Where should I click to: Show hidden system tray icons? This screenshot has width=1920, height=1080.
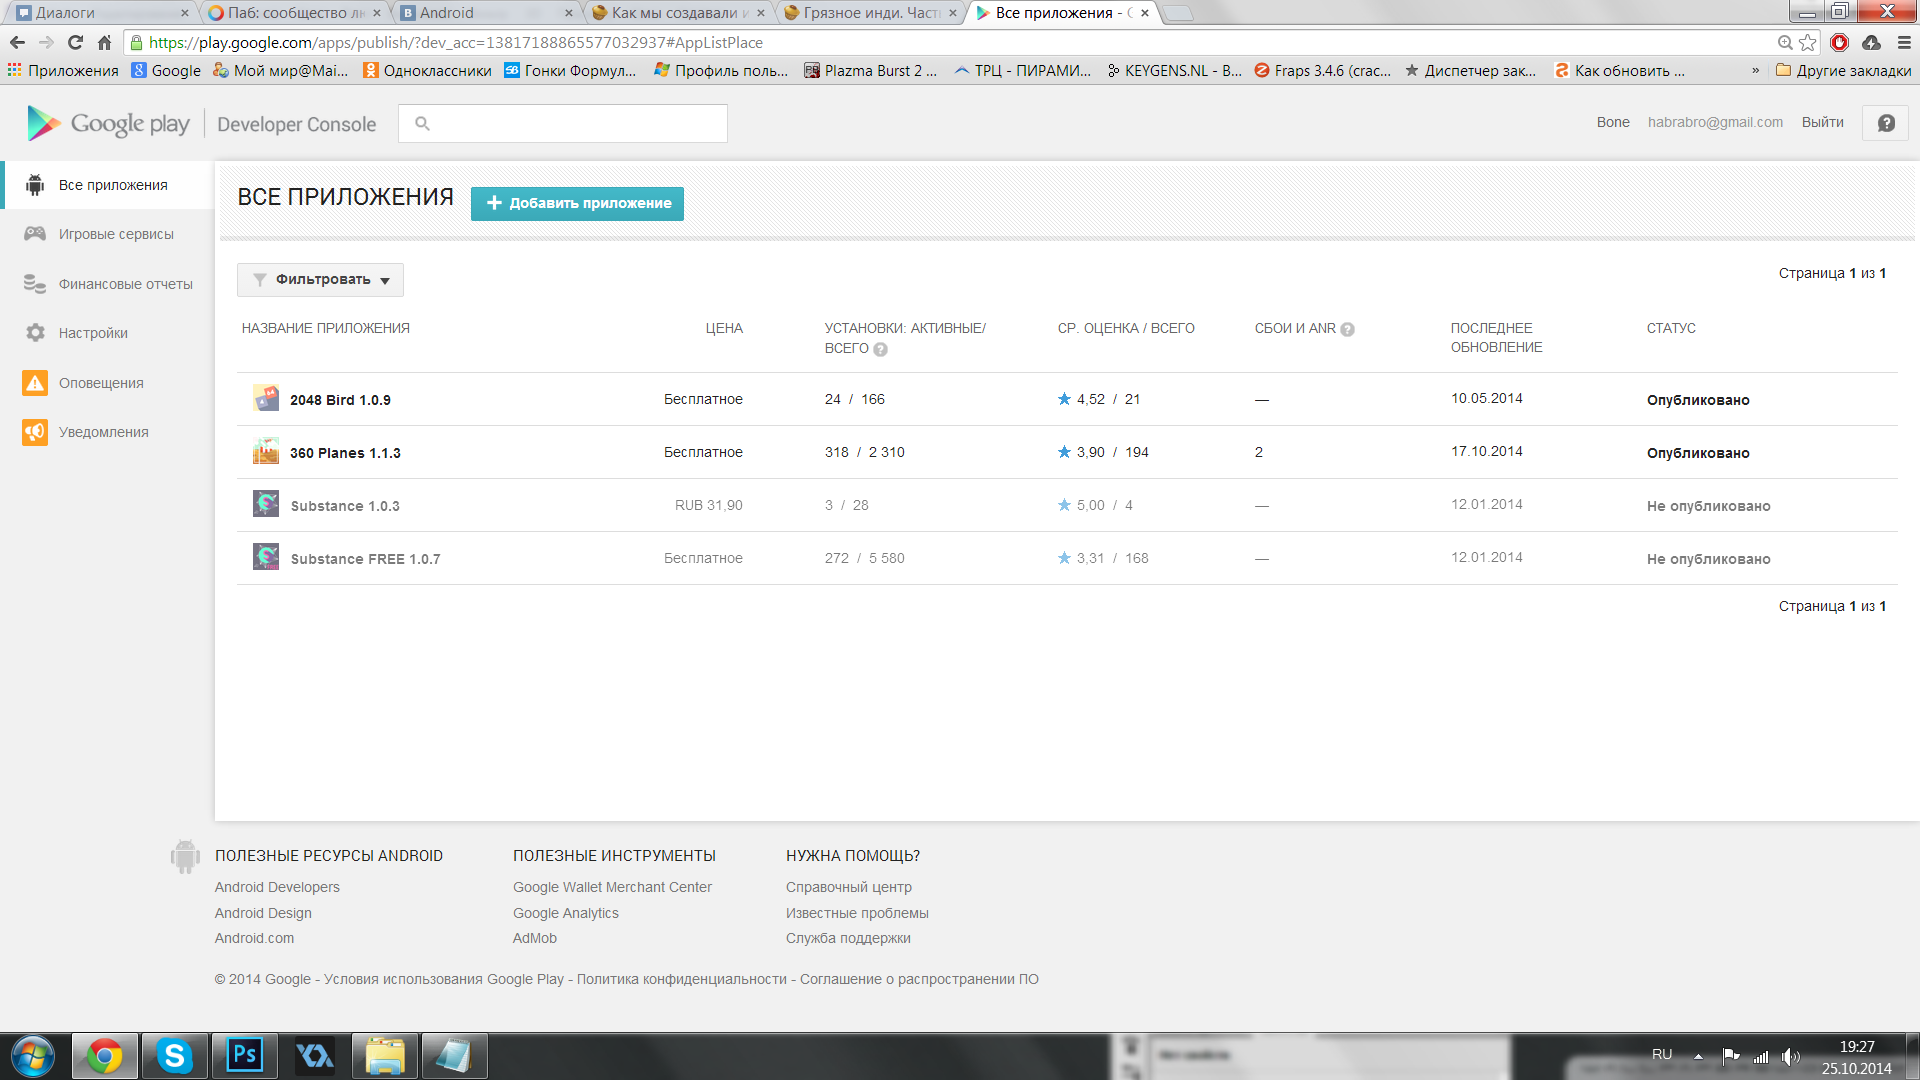tap(1698, 1056)
